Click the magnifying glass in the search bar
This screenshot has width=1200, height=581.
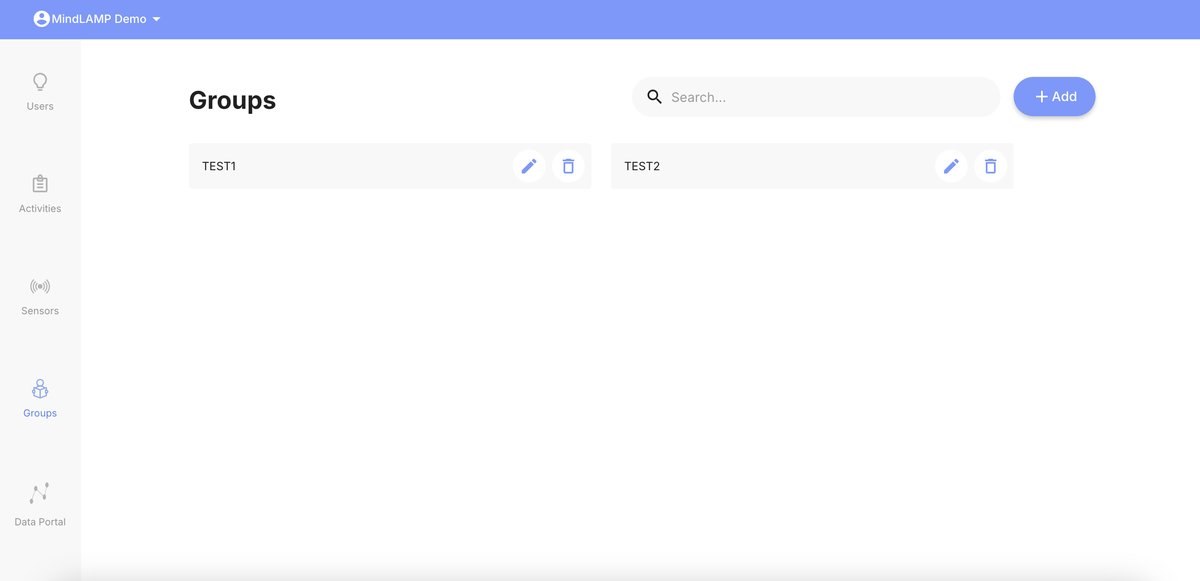point(655,96)
